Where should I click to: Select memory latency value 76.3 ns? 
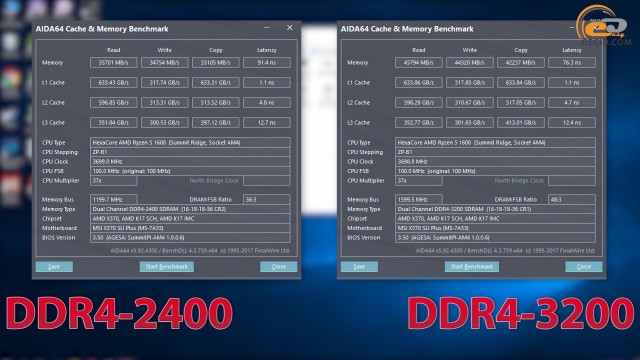tap(572, 62)
